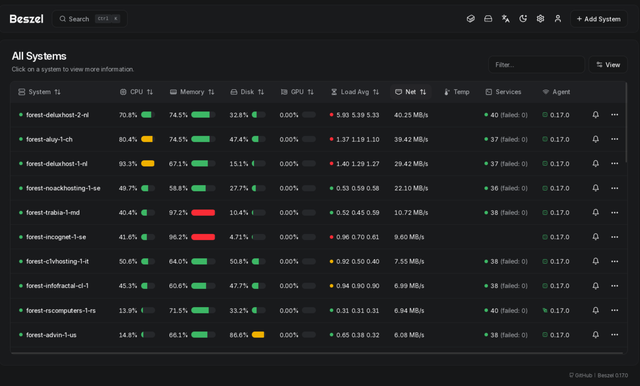Sort table by Disk column
The image size is (640, 386).
click(x=247, y=92)
